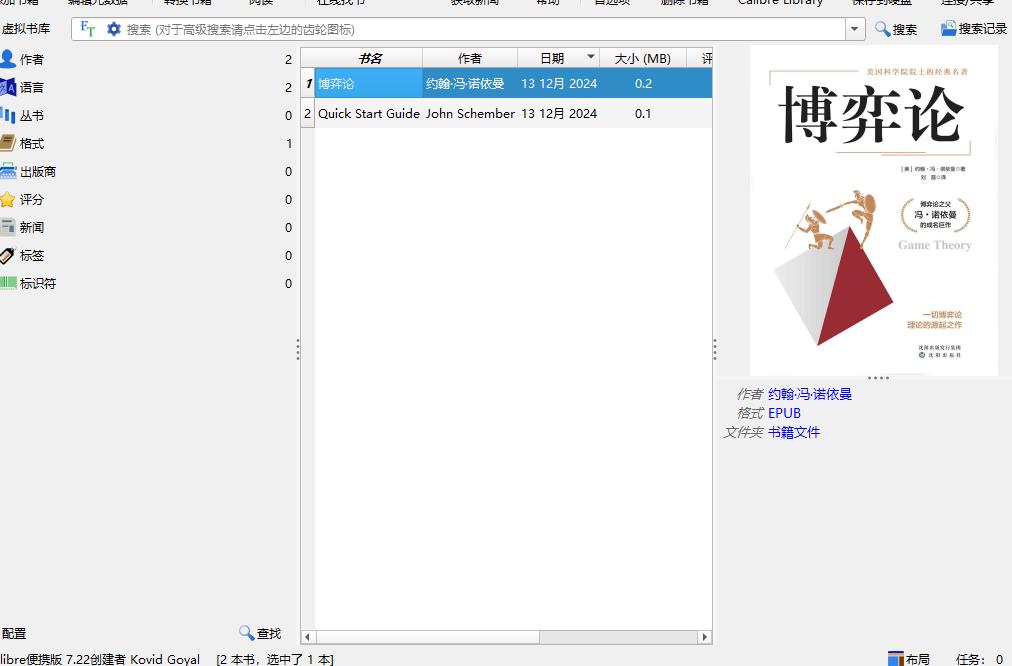Select Tags (标签) category row
This screenshot has height=666, width=1012.
(x=147, y=255)
